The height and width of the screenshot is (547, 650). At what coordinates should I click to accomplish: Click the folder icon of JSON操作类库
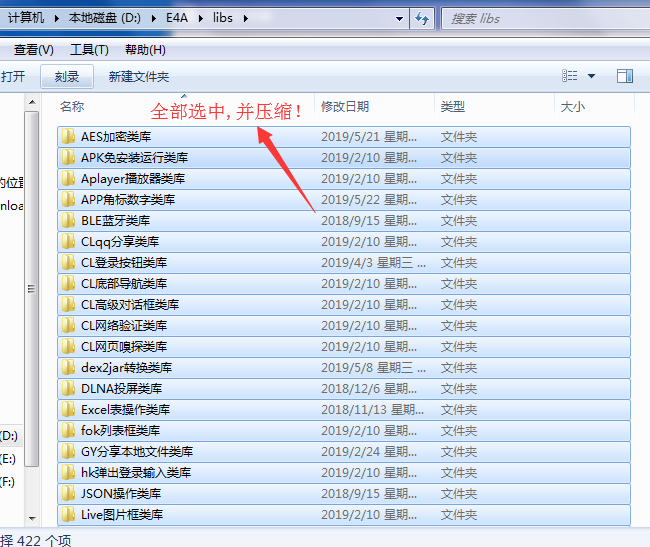(68, 494)
